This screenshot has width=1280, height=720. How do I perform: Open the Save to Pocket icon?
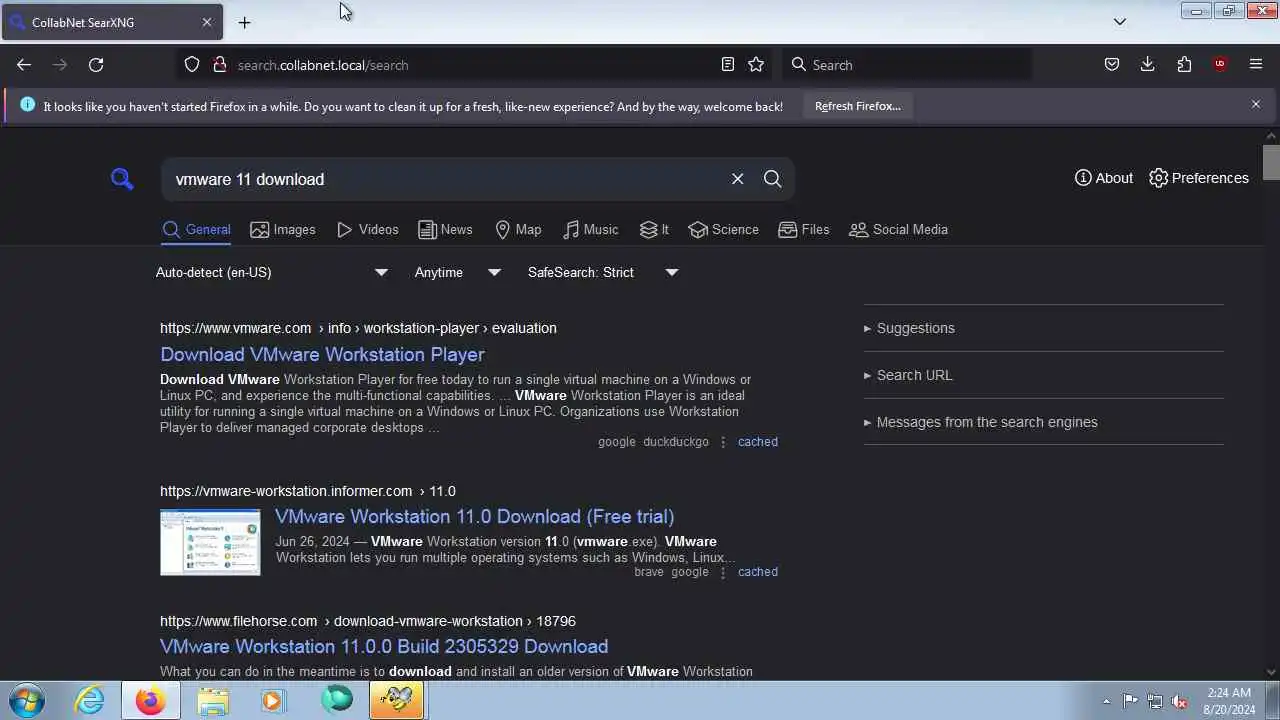[x=1112, y=65]
